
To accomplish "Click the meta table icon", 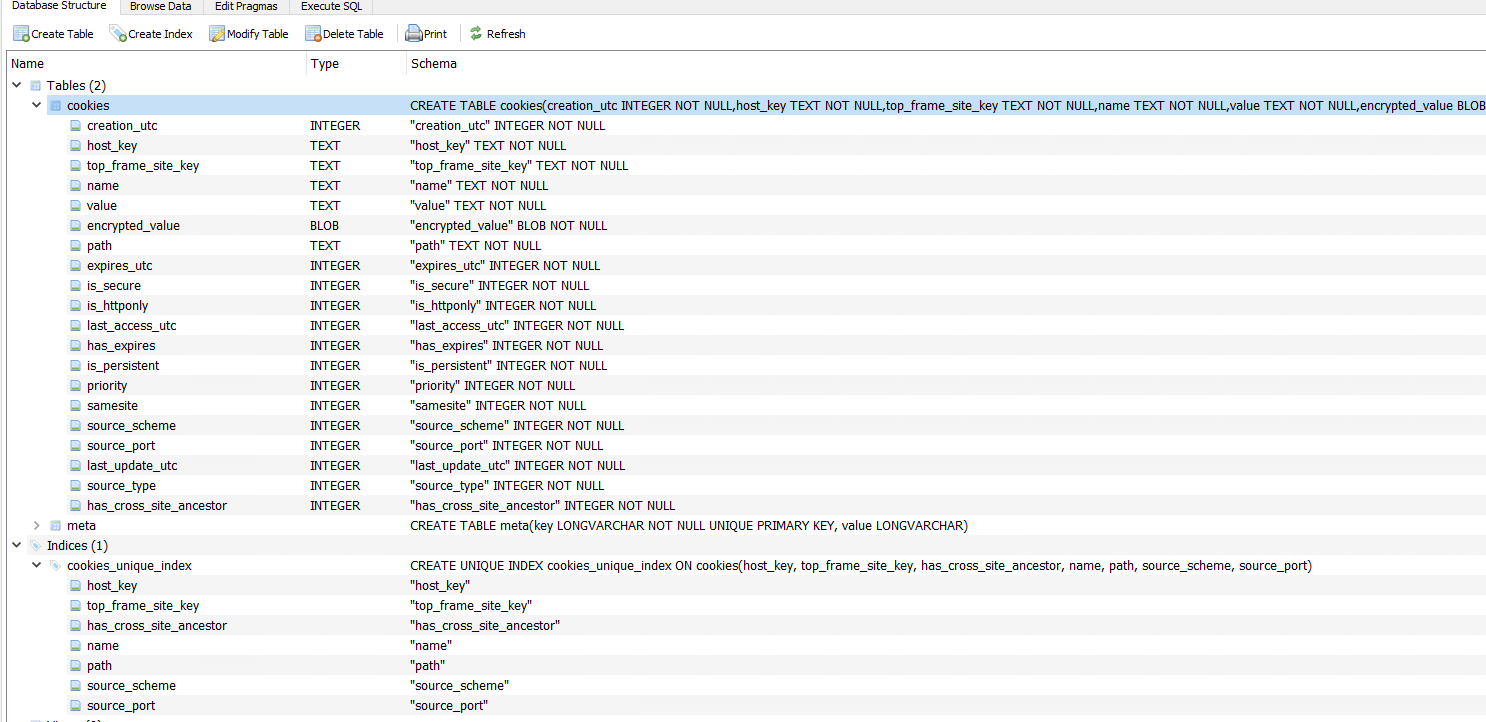I will coord(56,526).
